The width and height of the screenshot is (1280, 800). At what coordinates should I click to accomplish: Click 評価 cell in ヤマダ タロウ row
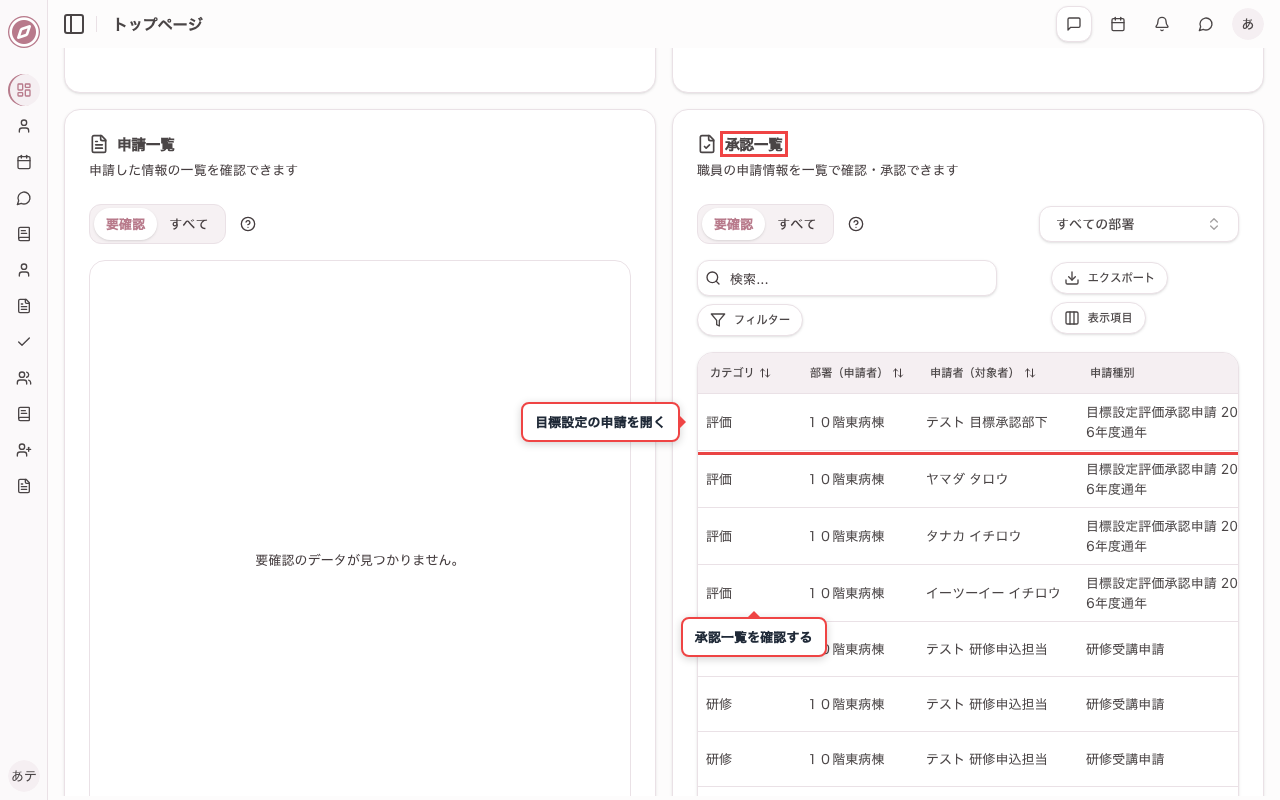coord(719,480)
